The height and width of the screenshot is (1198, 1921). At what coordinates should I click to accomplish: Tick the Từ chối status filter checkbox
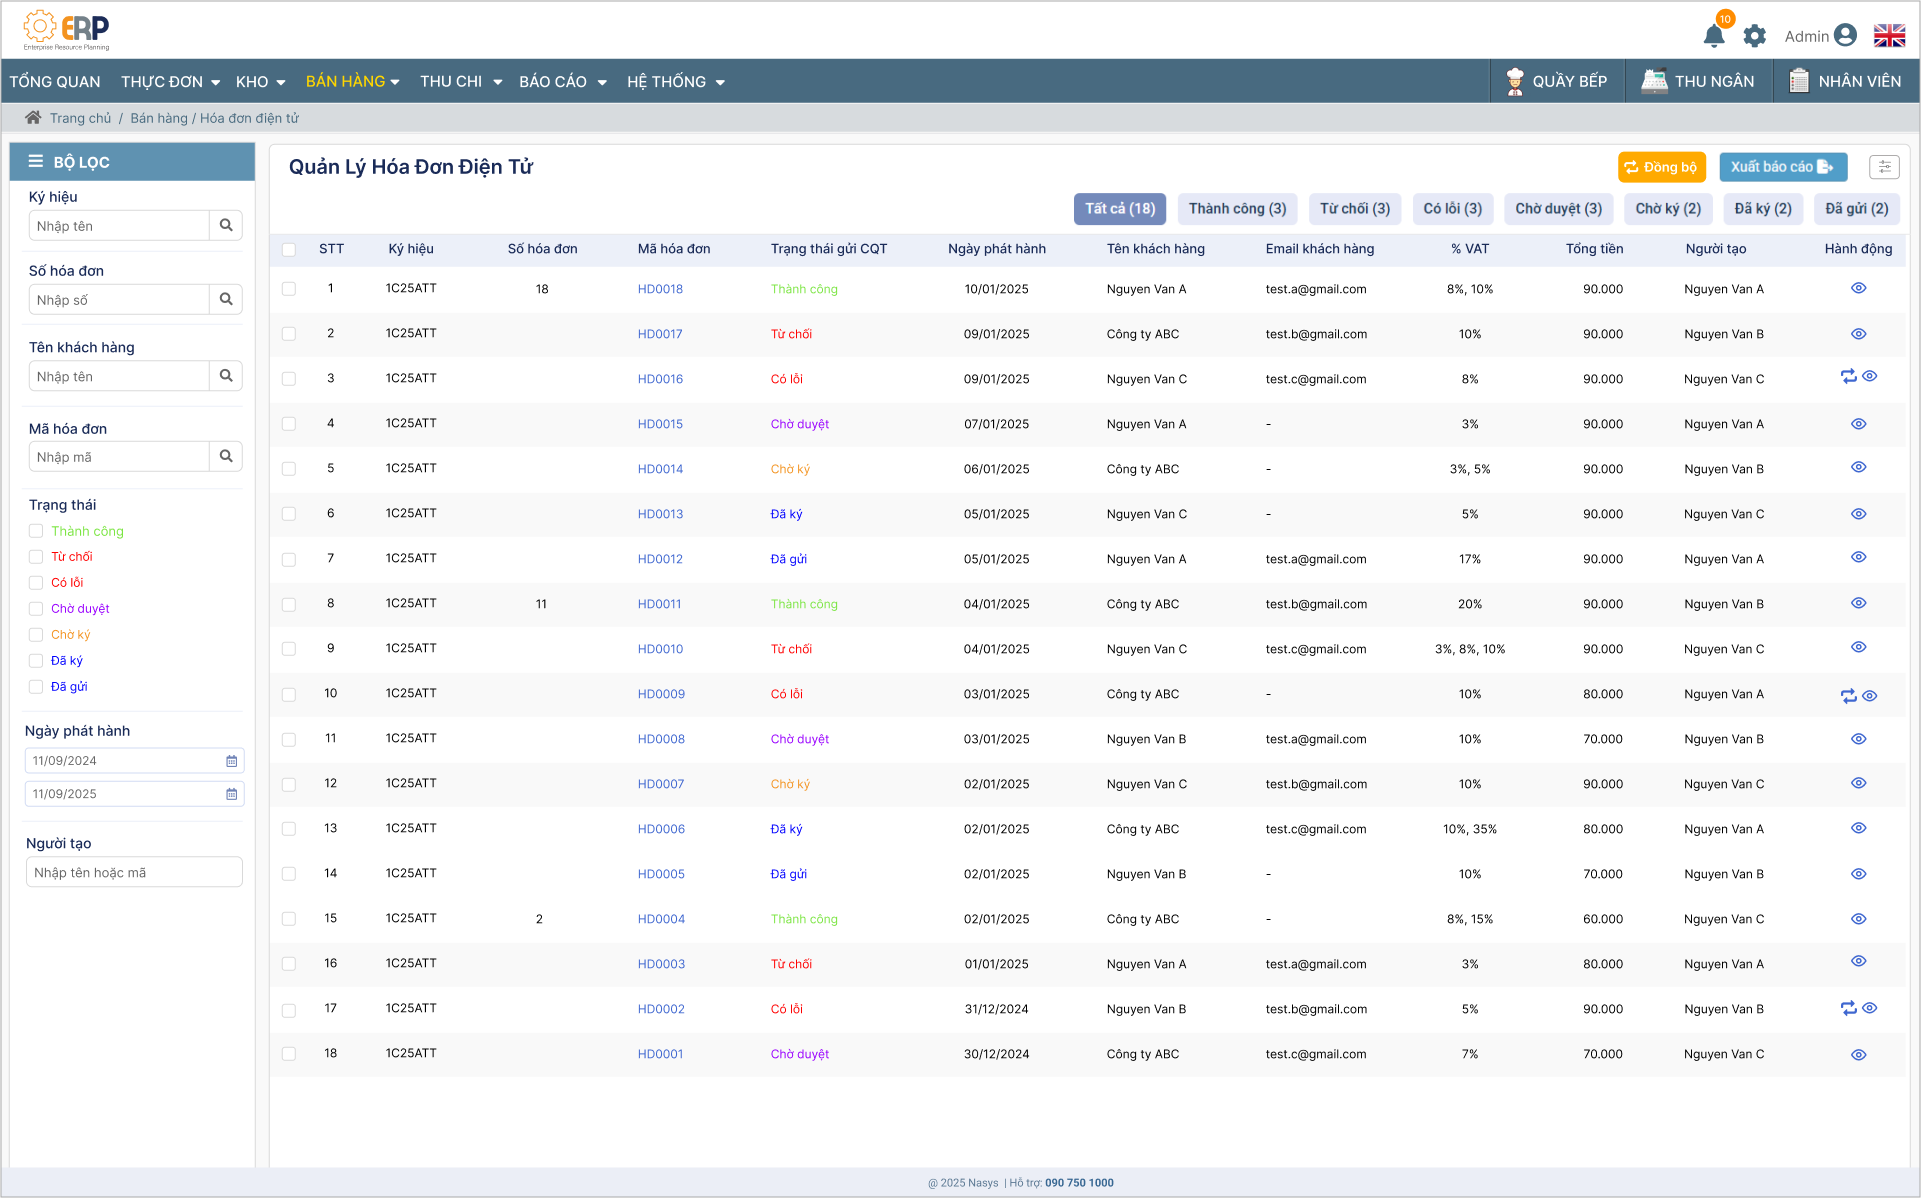coord(36,557)
